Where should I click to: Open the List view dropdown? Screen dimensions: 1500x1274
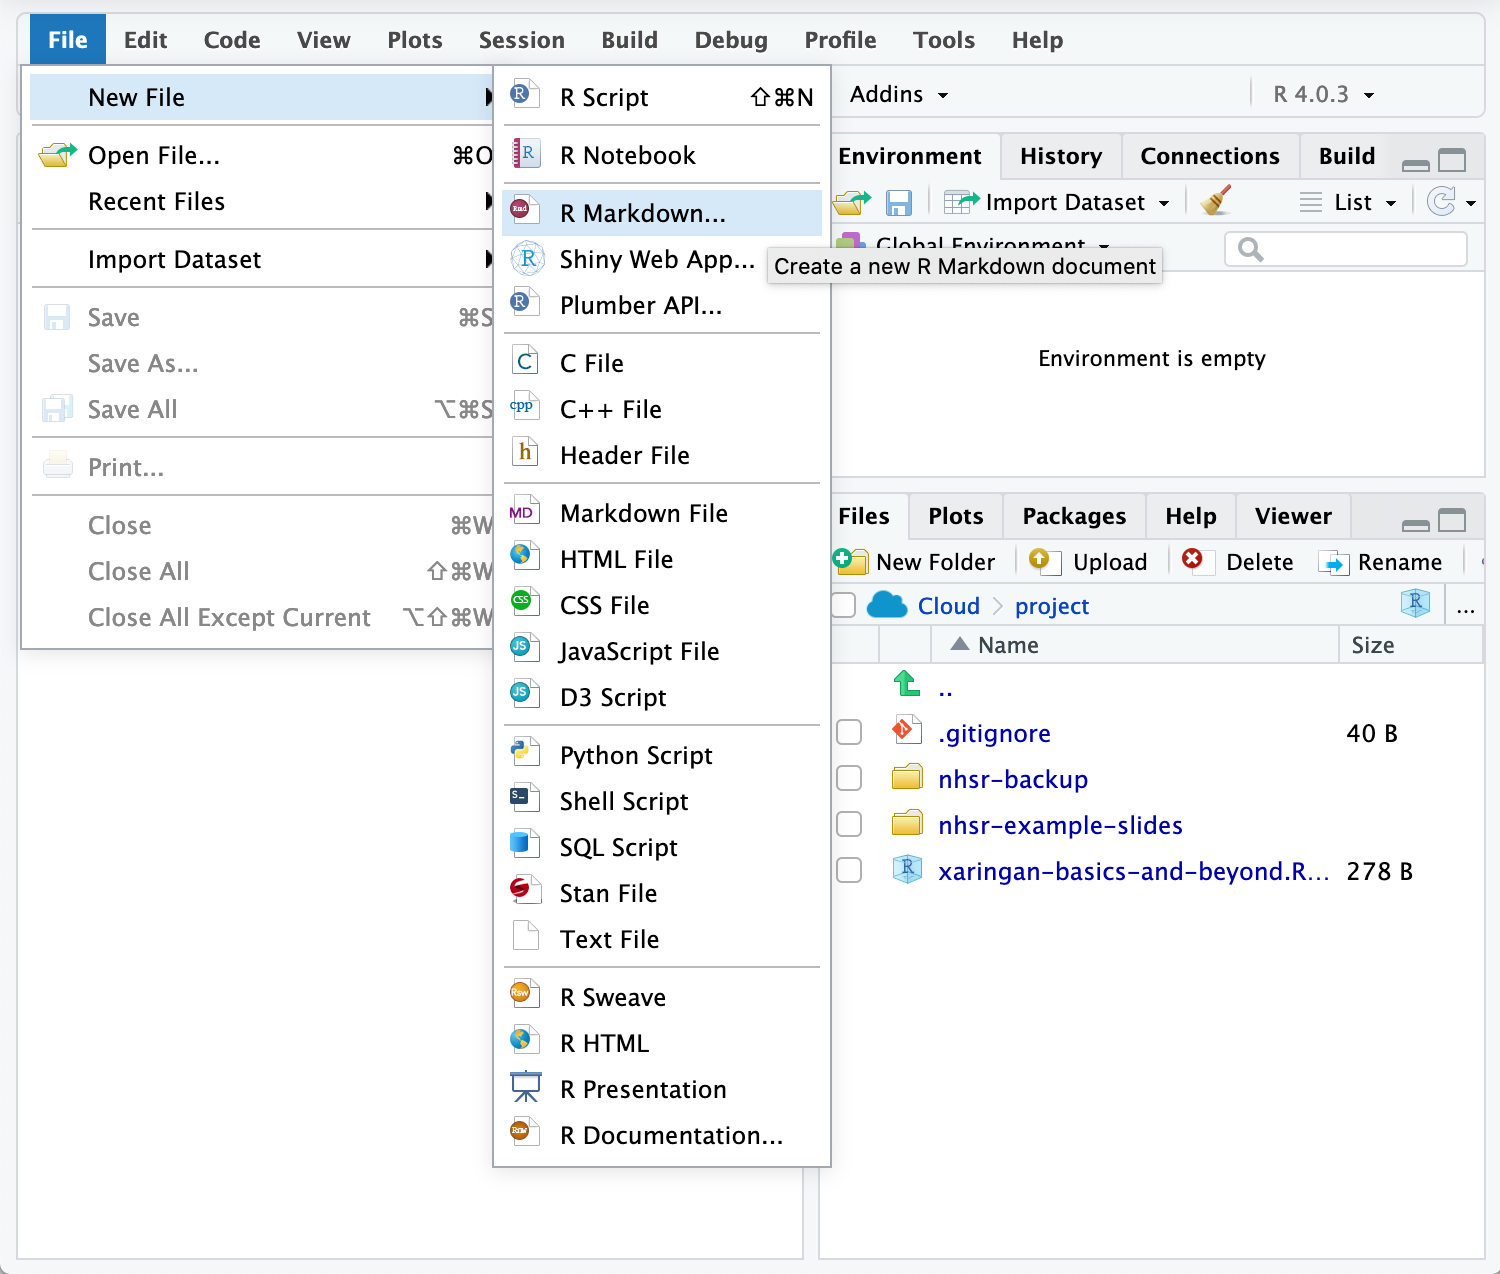click(1348, 202)
